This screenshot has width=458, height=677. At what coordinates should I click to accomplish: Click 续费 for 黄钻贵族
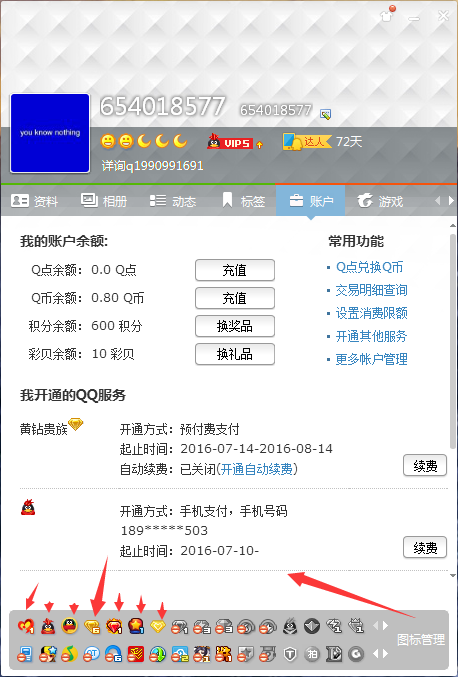tap(425, 465)
